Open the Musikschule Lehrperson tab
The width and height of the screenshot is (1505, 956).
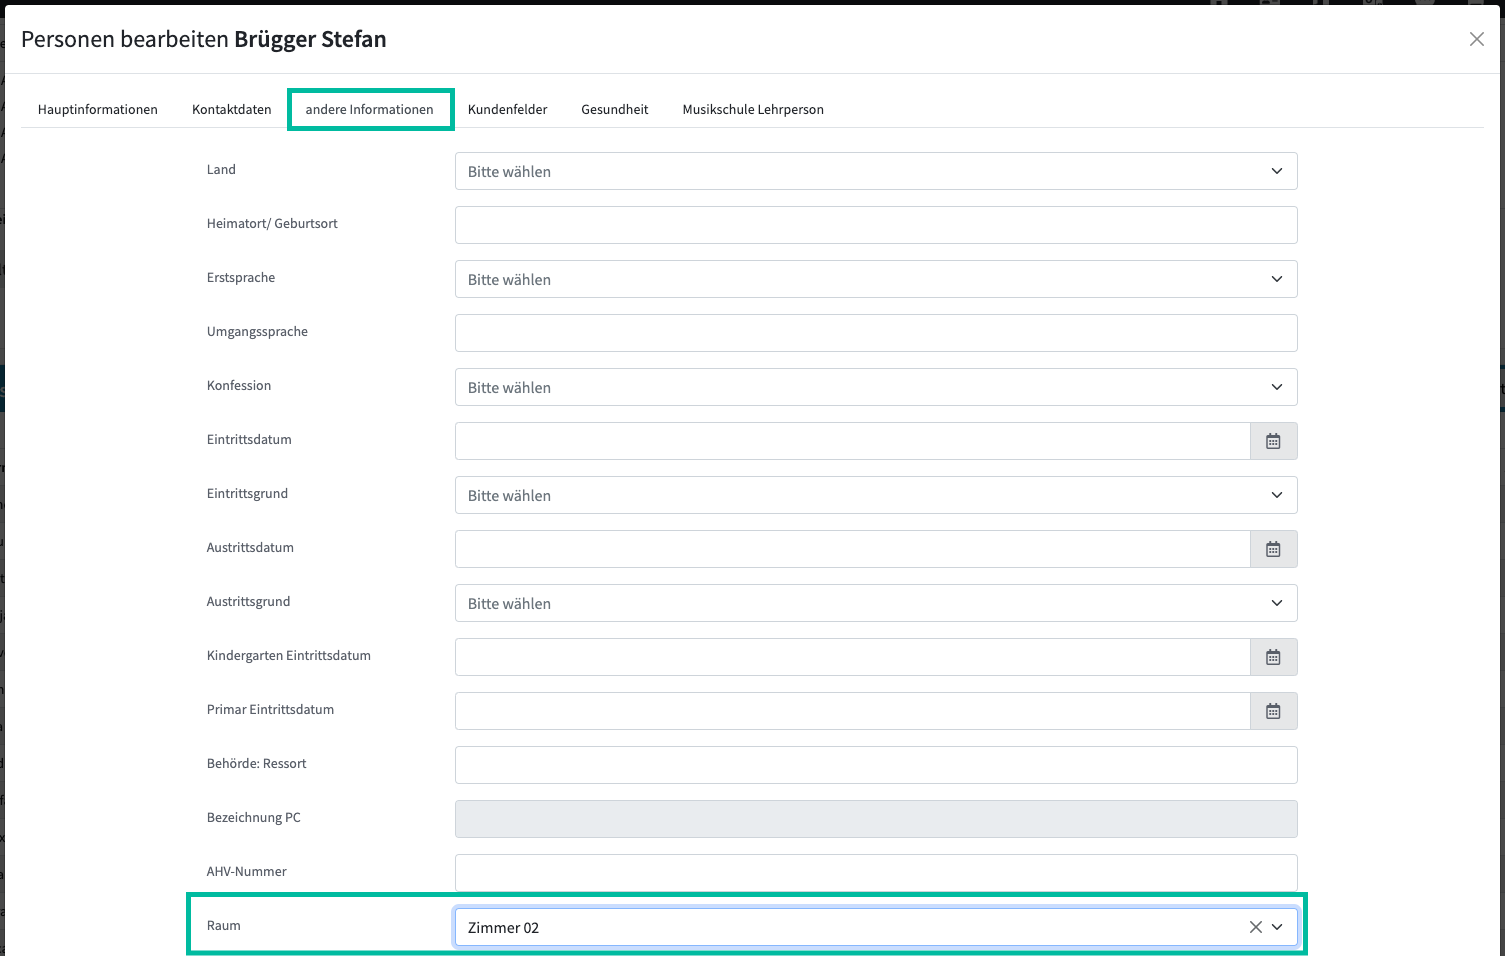tap(753, 109)
